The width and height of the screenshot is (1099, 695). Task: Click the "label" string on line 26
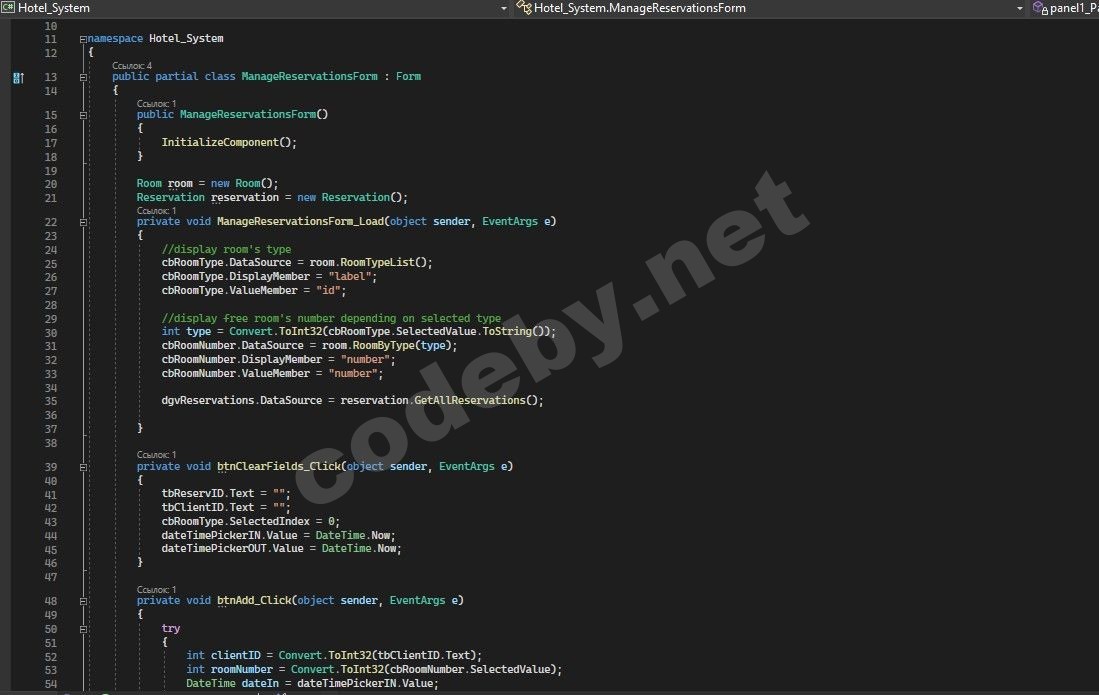click(350, 276)
